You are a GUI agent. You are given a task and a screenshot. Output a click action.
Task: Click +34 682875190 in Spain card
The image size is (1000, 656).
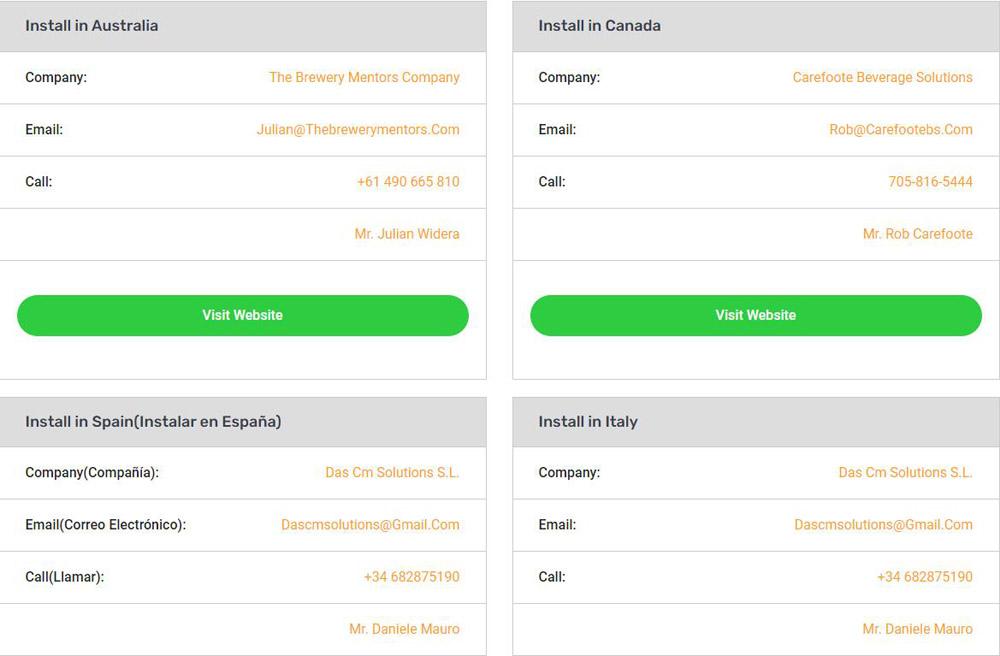[x=411, y=577]
